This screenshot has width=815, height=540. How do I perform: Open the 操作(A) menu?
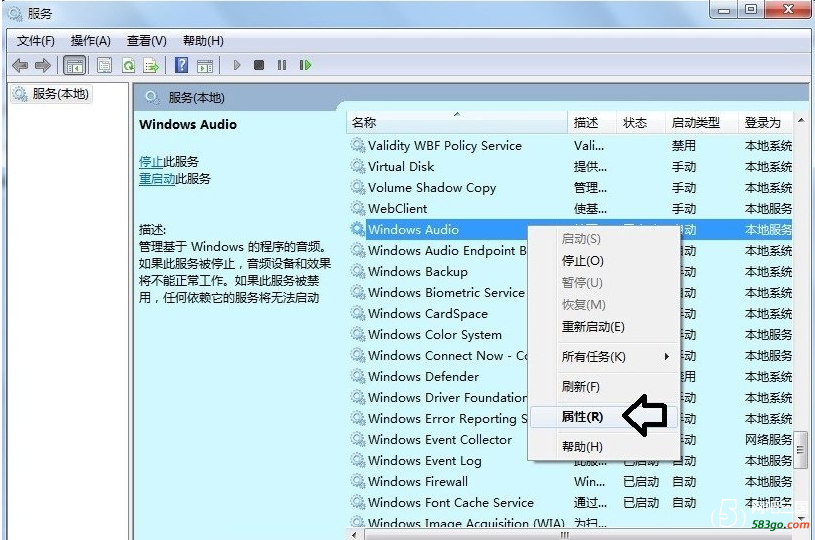90,41
